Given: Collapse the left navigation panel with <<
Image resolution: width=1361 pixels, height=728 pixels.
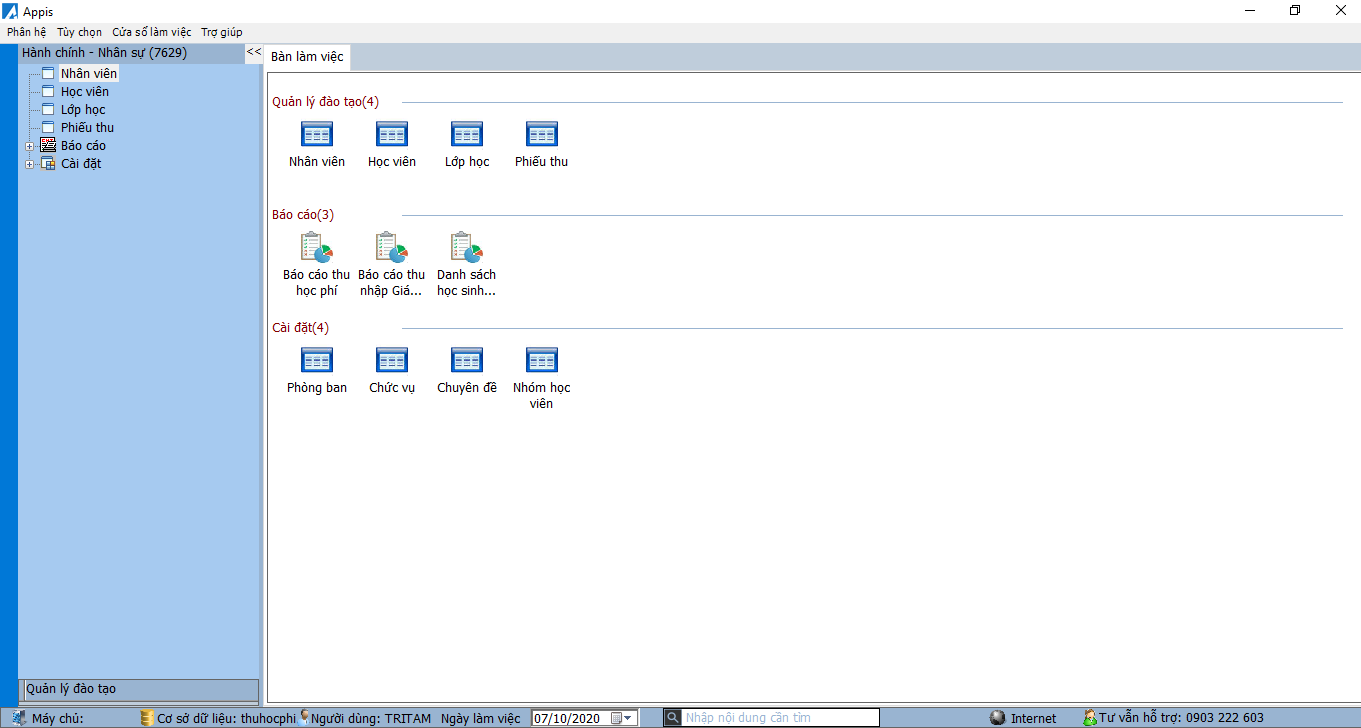Looking at the screenshot, I should tap(254, 52).
